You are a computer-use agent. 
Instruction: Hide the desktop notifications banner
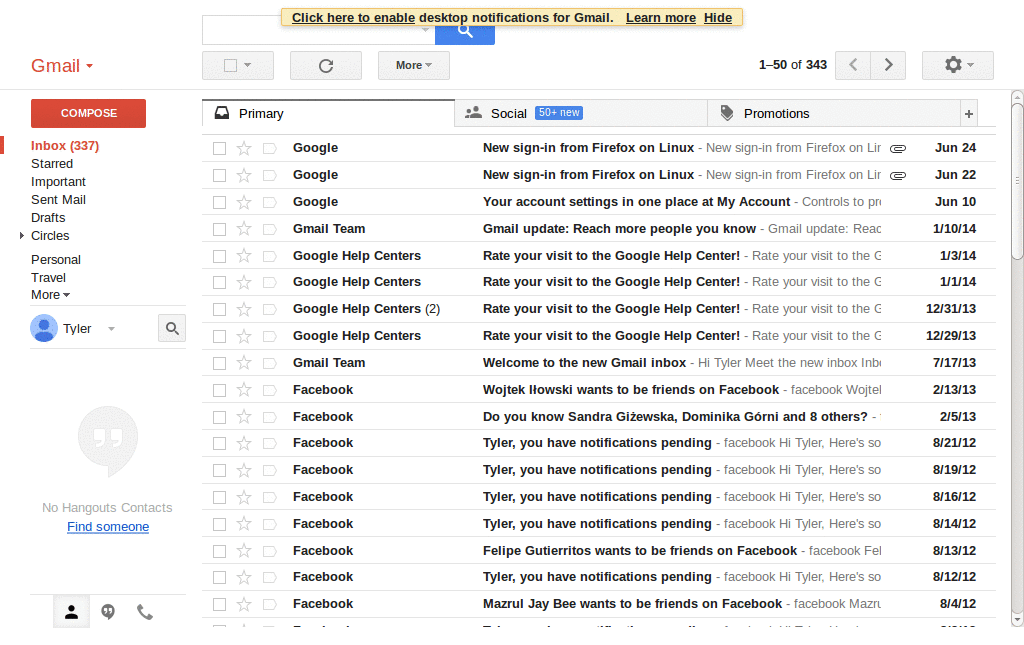718,18
